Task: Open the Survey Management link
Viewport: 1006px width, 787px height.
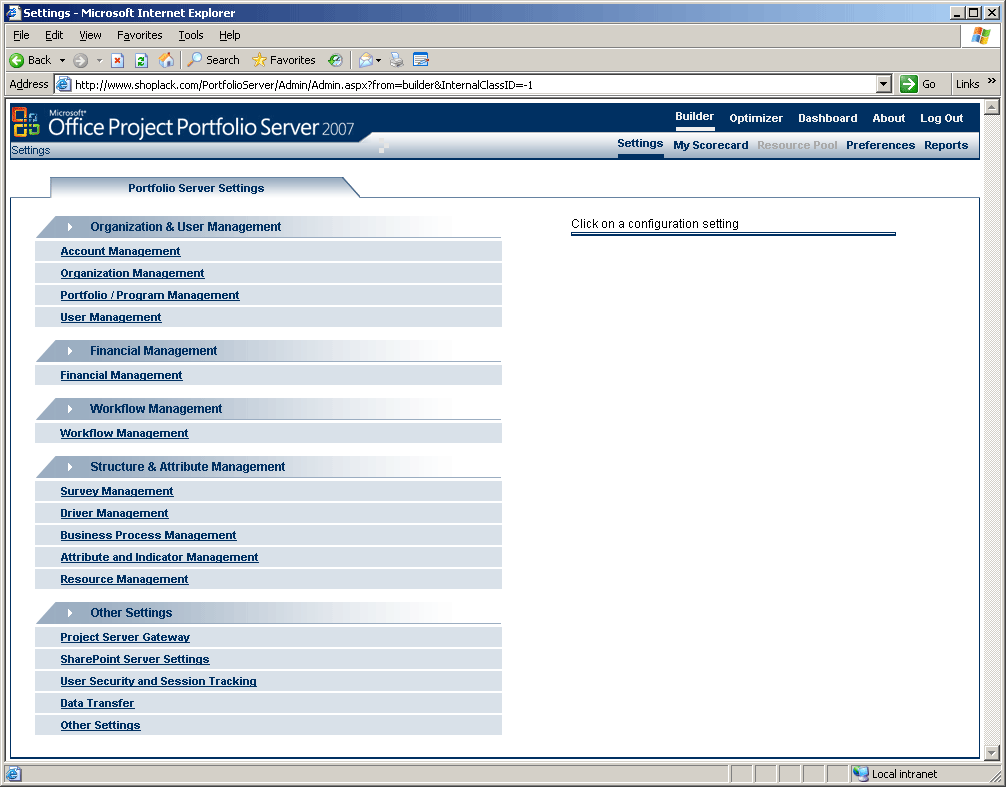Action: click(117, 491)
